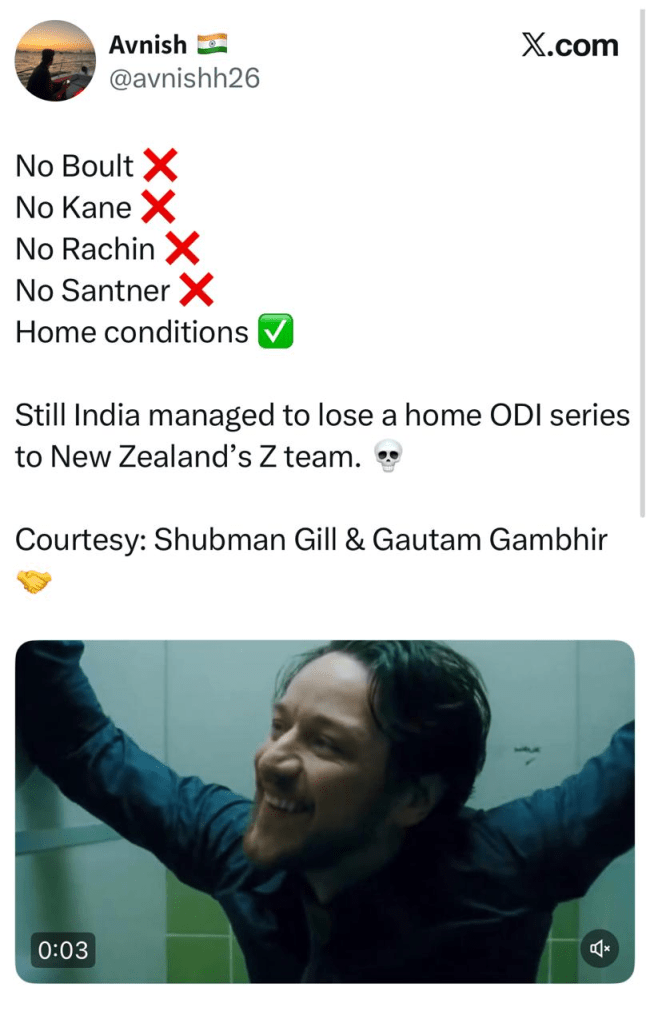Screen dimensions: 650x1023
Task: Click the red cross beside No Santner
Action: (196, 290)
